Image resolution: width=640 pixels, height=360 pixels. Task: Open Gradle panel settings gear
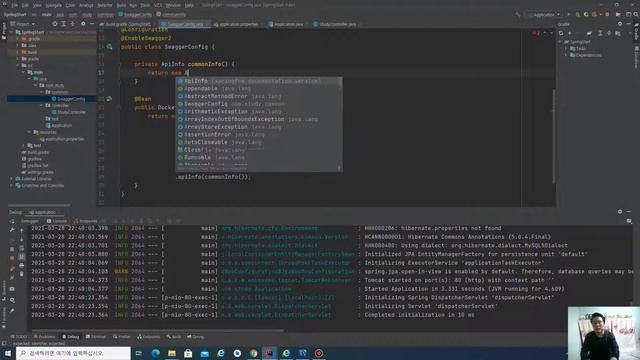[620, 24]
